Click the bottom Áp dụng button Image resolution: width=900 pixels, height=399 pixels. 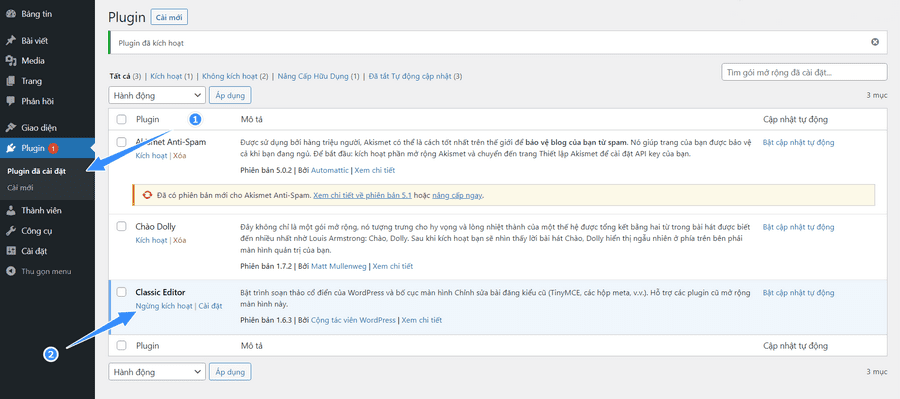coord(230,372)
